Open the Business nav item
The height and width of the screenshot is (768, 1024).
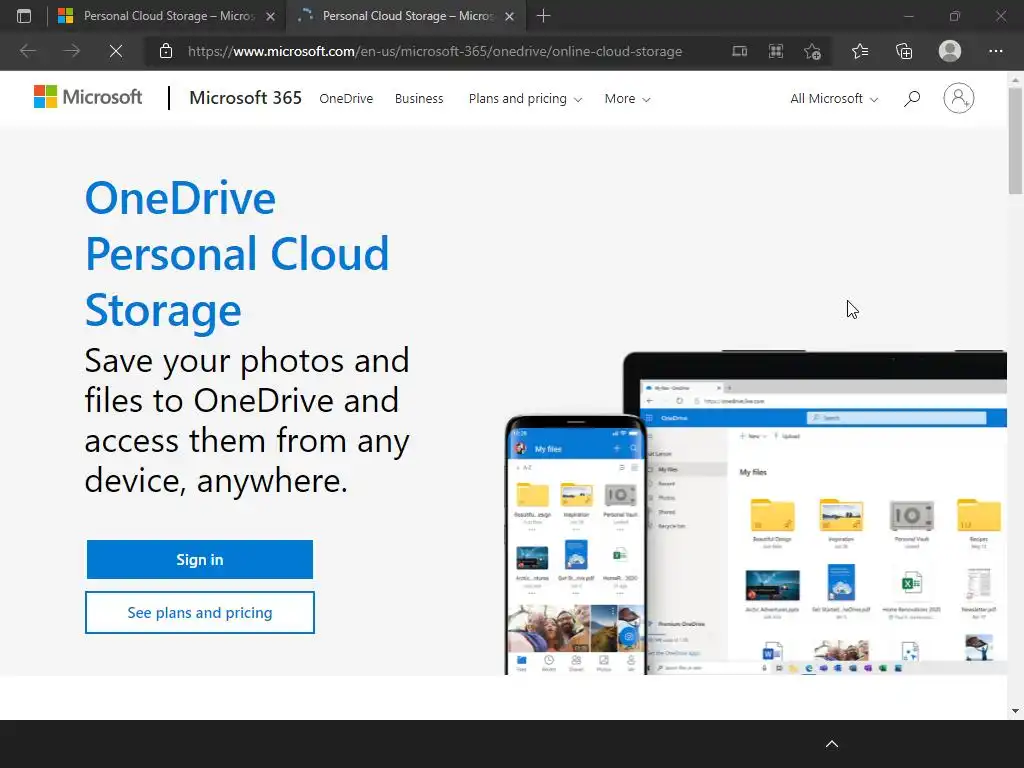(x=419, y=99)
